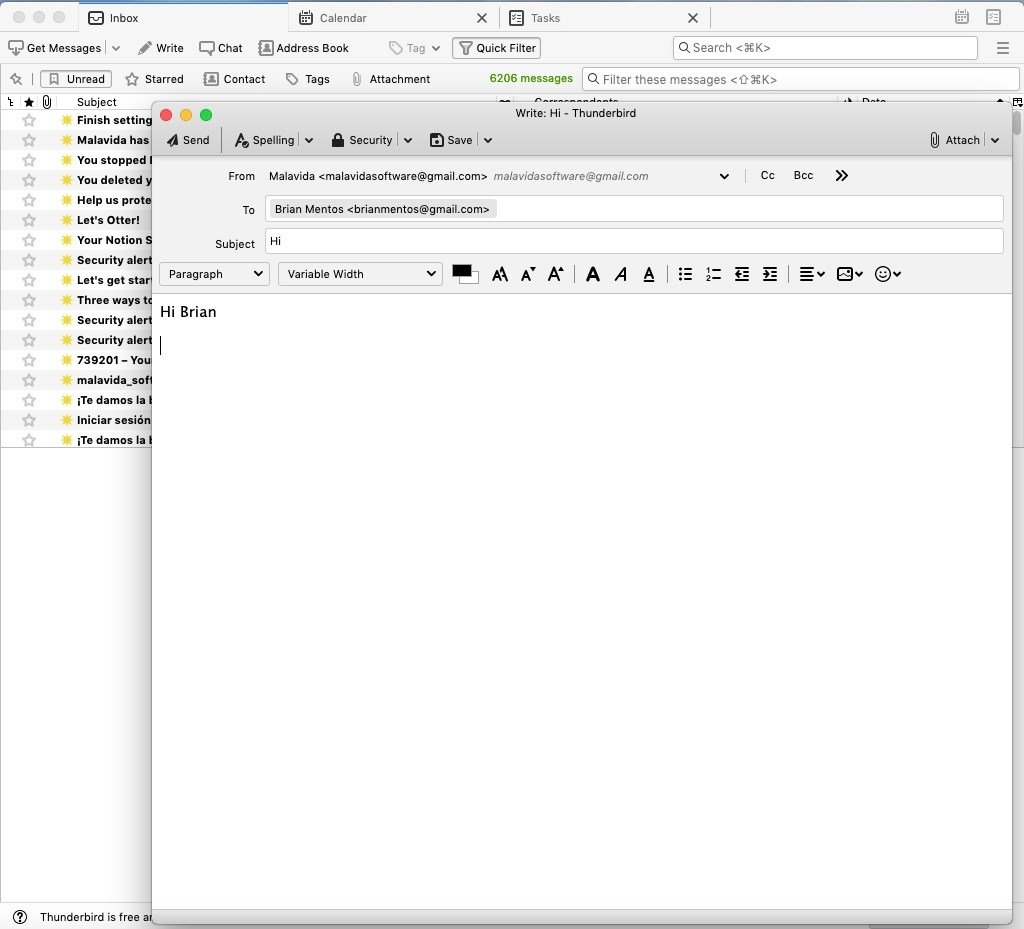Open the Spelling checker
Screen dimensions: 1024x929
coord(264,140)
